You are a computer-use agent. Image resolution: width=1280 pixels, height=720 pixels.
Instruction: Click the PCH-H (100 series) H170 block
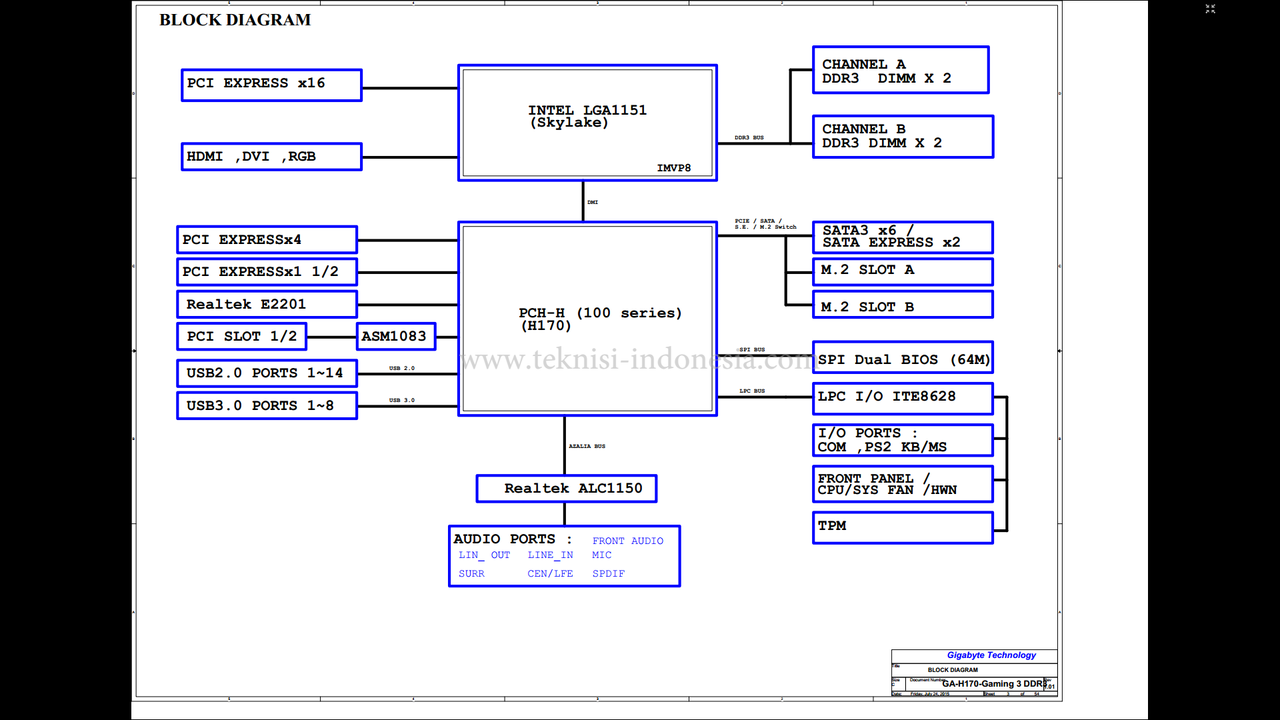click(x=588, y=318)
